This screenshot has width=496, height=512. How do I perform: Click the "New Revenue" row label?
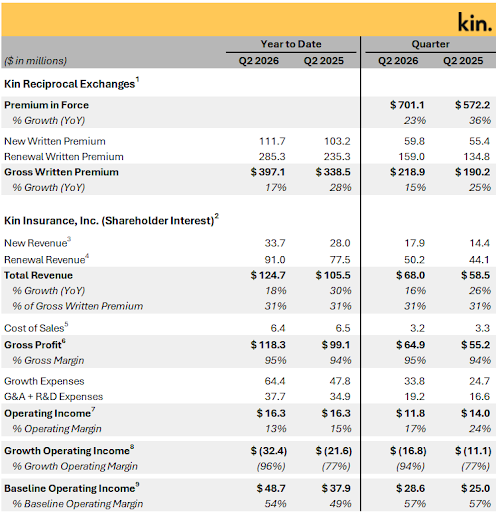click(x=37, y=243)
